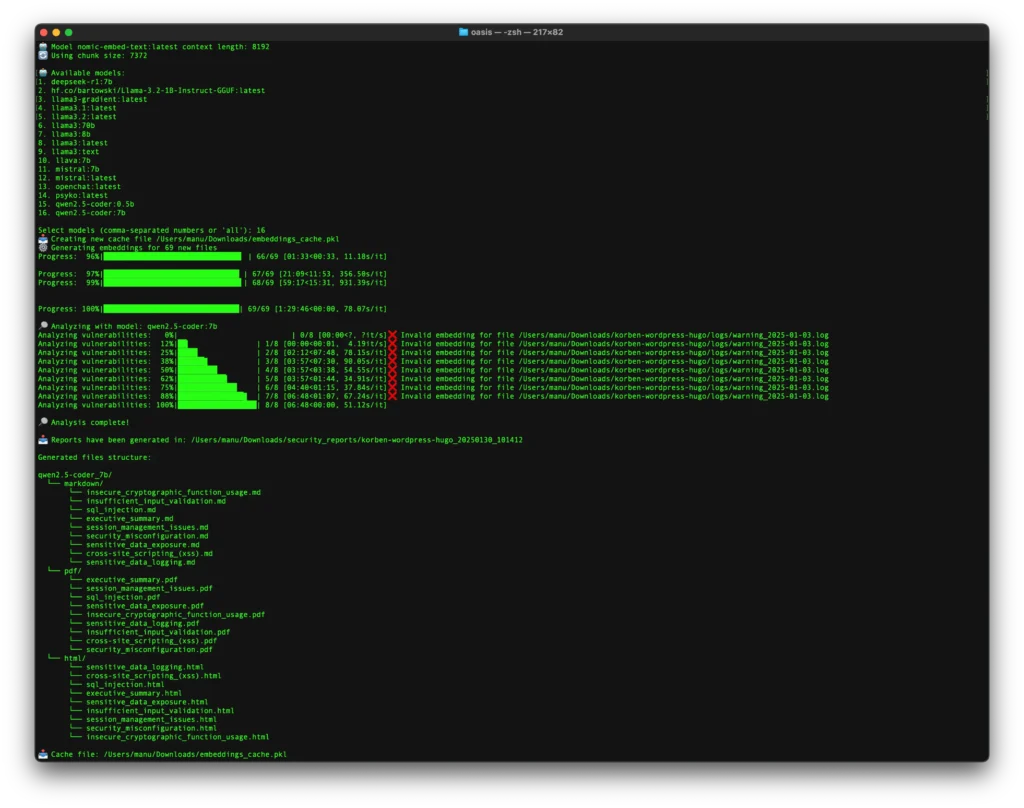Click the 'html/' folder in the tree
This screenshot has height=808, width=1024.
click(x=74, y=658)
